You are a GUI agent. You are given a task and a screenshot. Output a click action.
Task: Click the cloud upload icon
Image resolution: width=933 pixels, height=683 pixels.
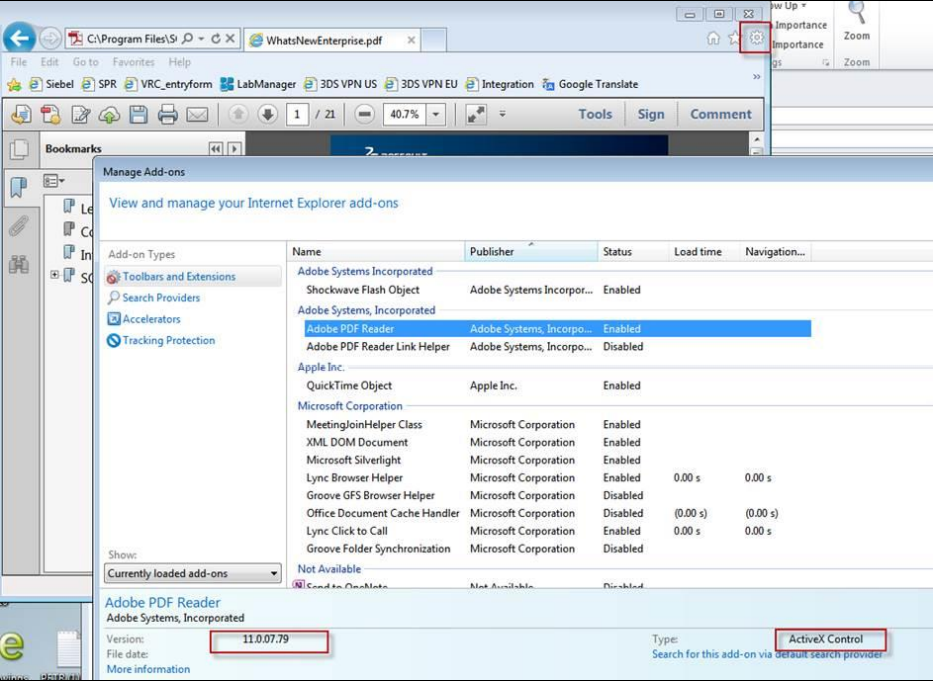click(x=109, y=114)
